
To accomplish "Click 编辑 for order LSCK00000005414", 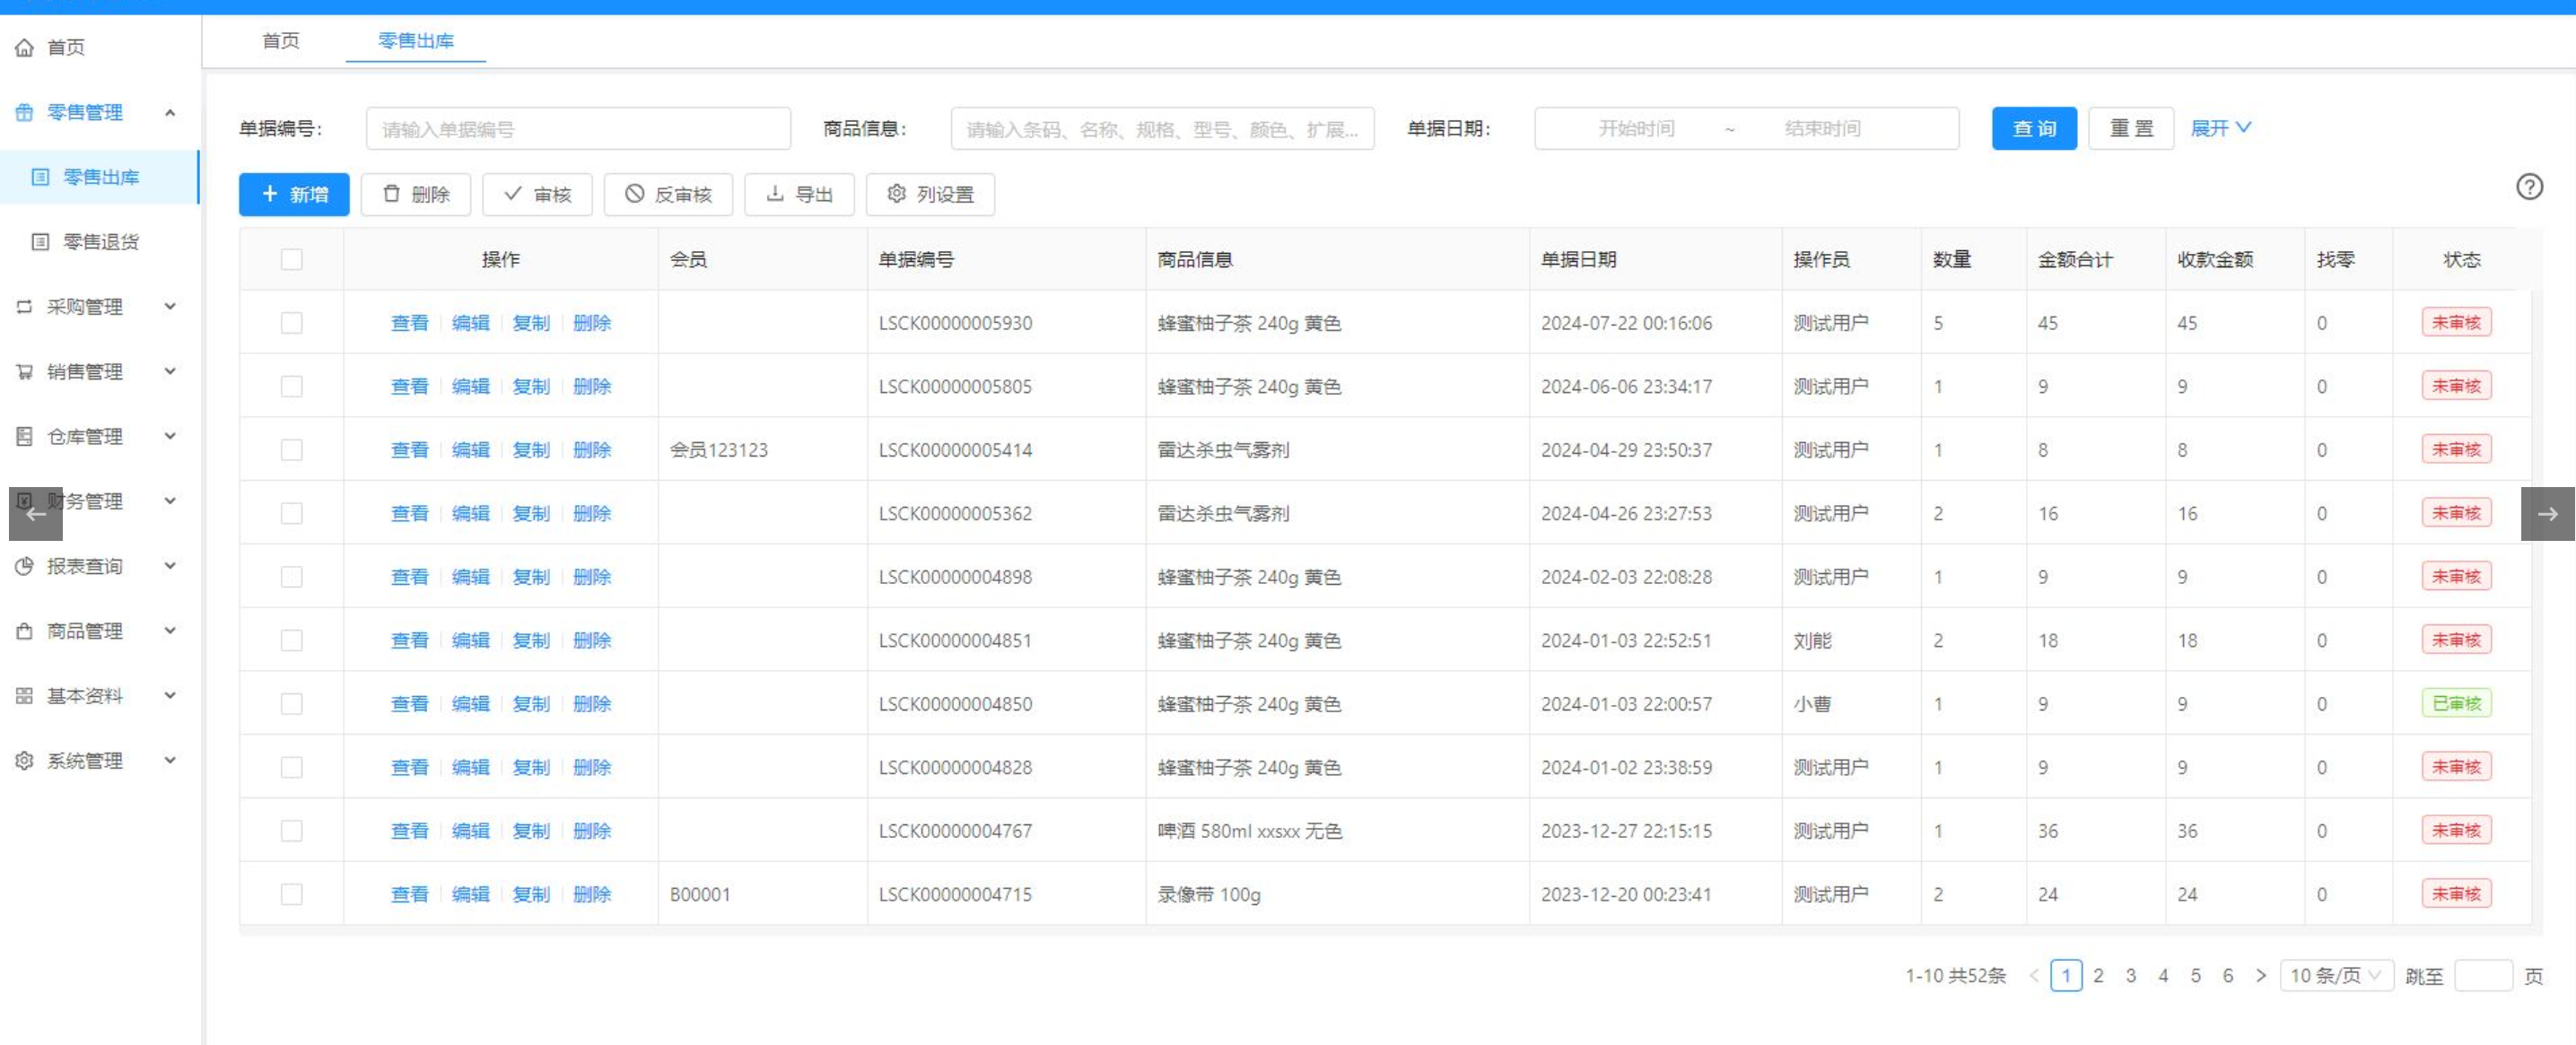I will [470, 450].
